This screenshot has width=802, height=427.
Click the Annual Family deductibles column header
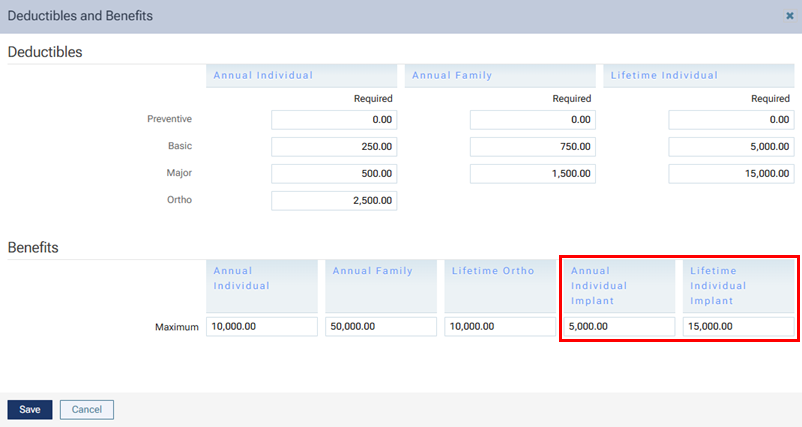pyautogui.click(x=500, y=76)
